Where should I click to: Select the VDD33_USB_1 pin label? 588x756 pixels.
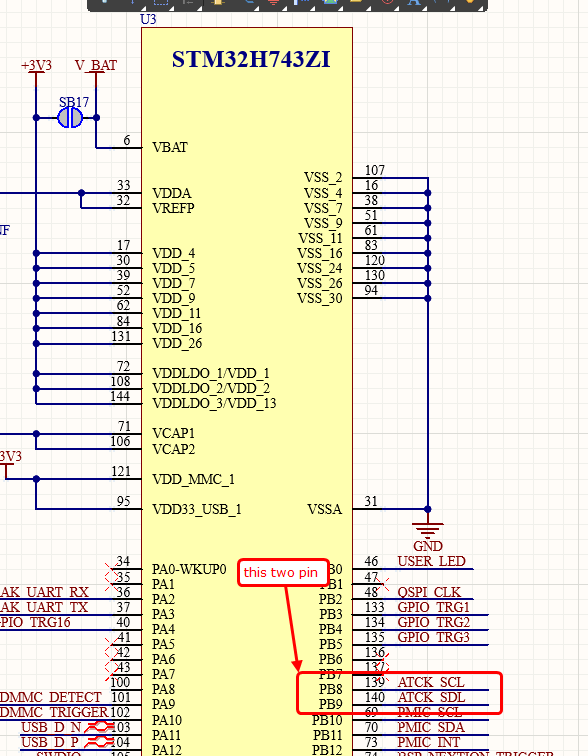click(197, 509)
